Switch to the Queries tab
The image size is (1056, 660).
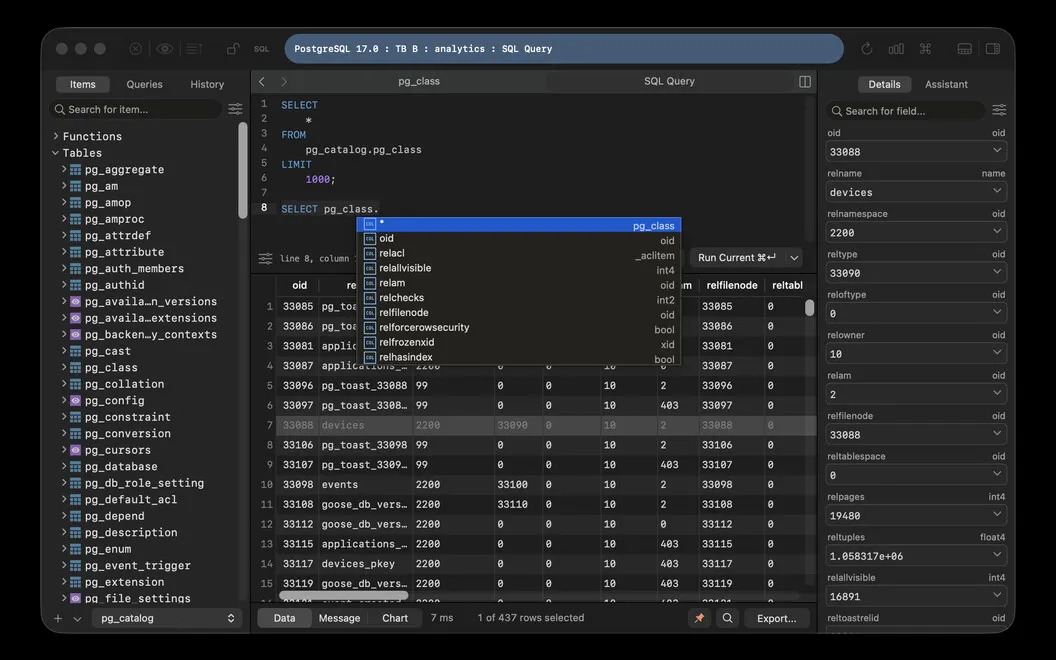145,84
